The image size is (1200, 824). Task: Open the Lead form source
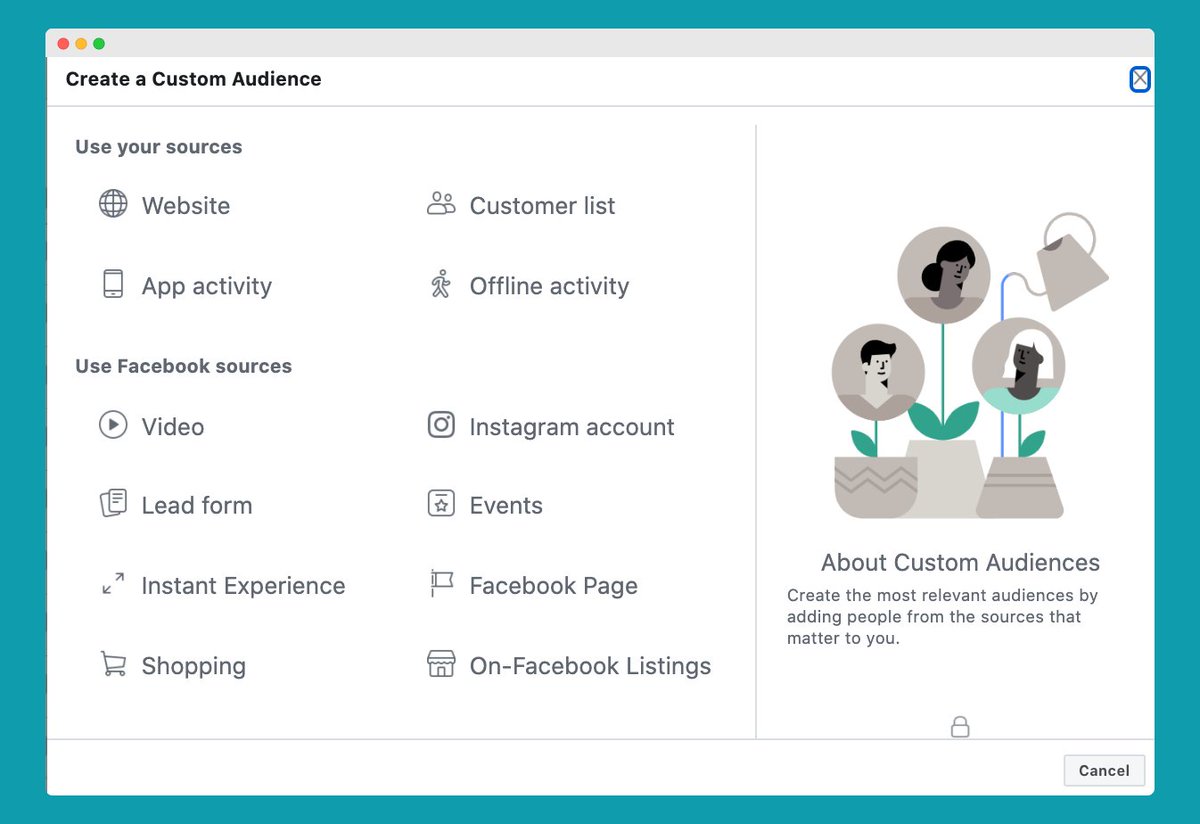pyautogui.click(x=197, y=506)
